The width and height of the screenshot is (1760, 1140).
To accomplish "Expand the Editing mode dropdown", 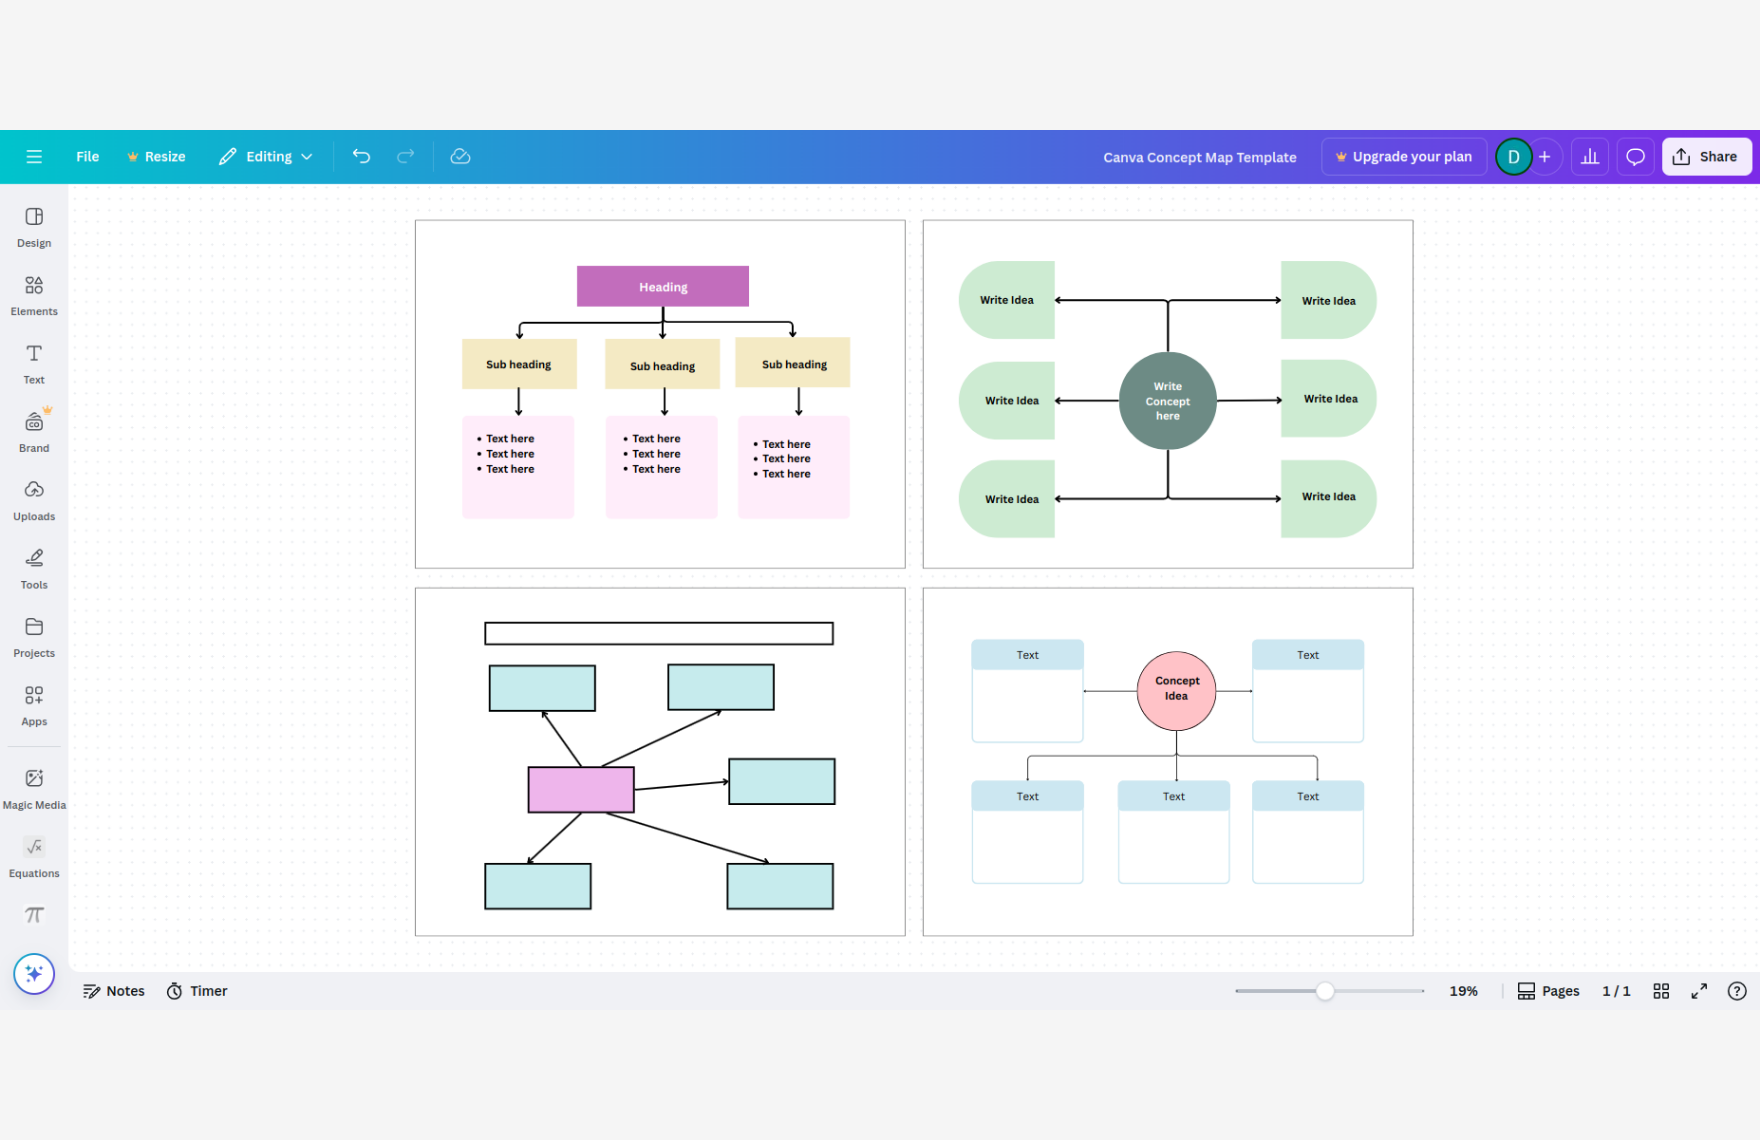I will 266,157.
